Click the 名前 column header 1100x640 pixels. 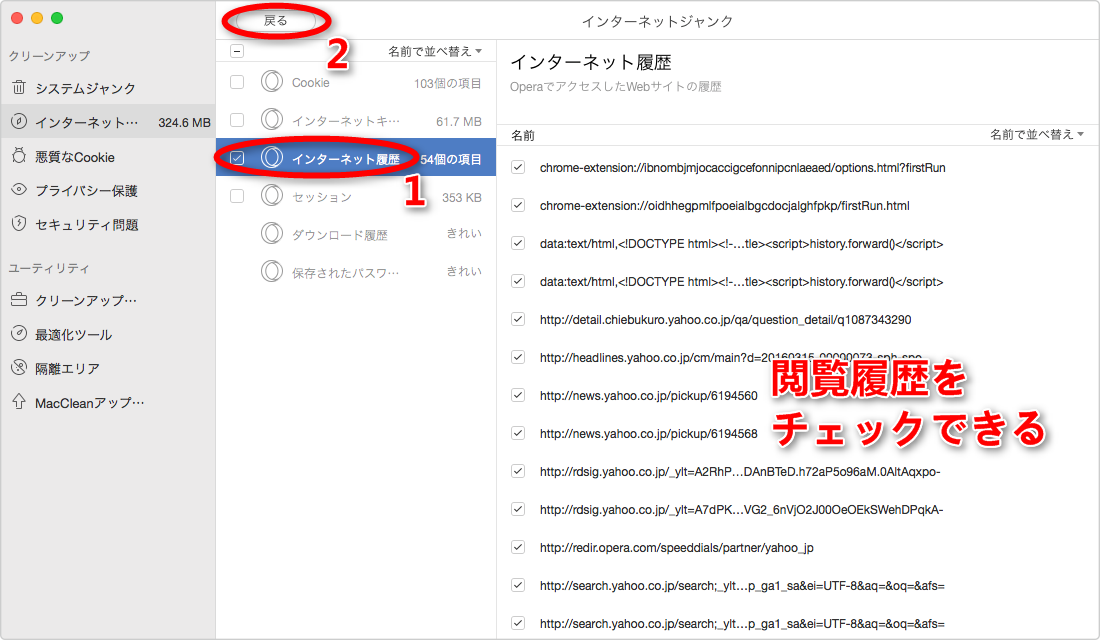point(523,135)
